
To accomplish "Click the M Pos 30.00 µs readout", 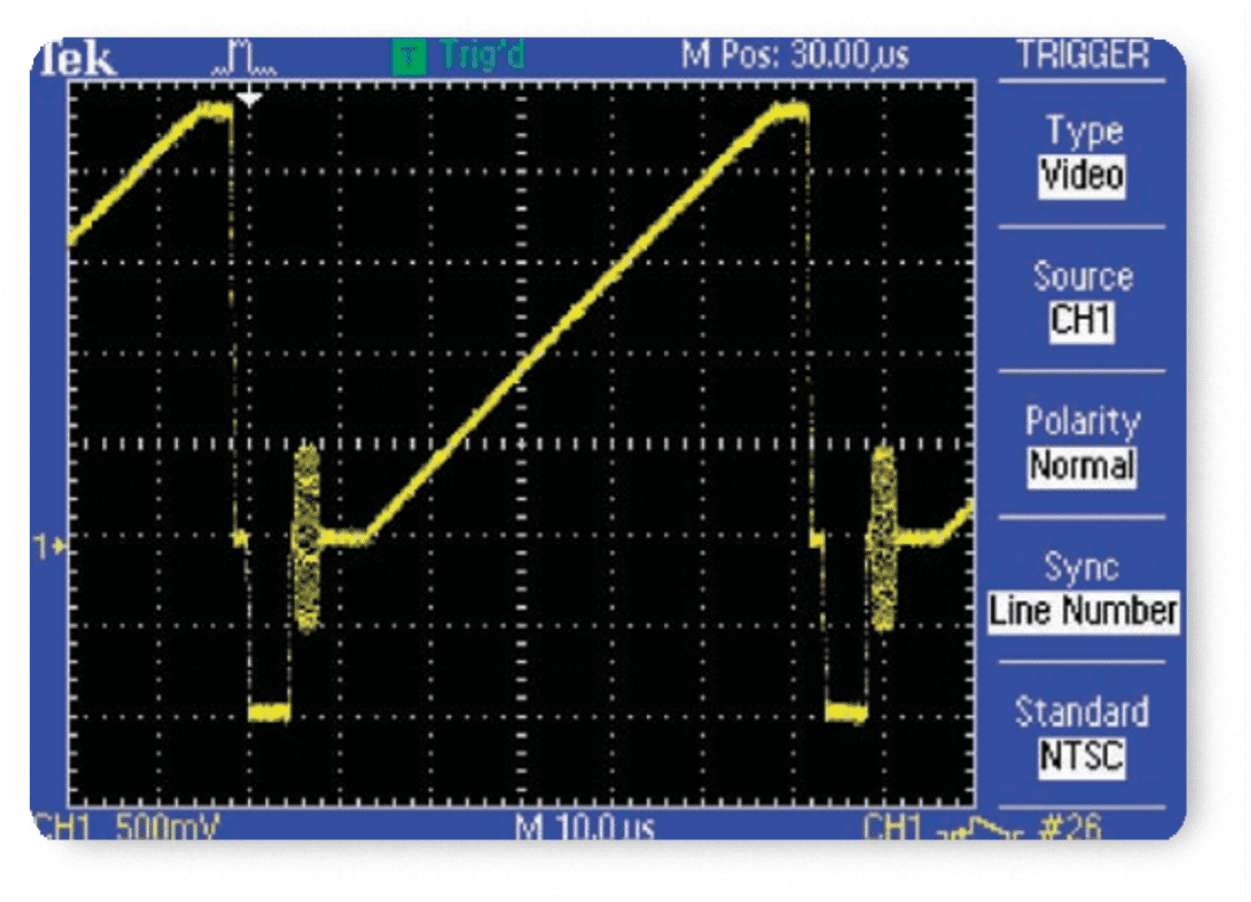I will pos(795,55).
